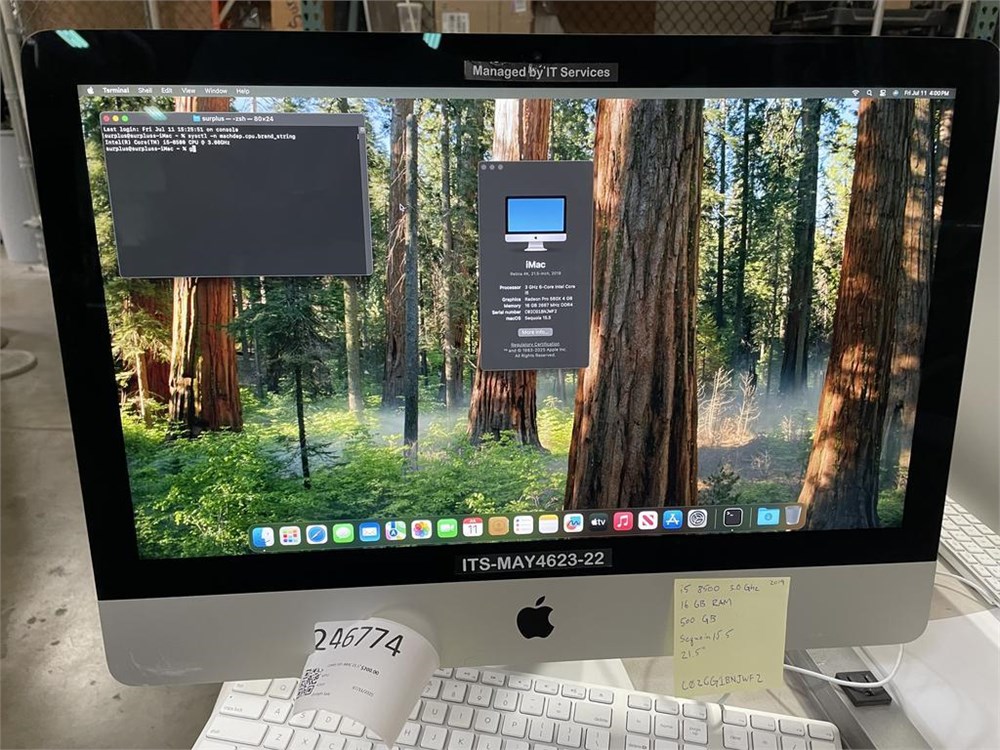Open the Messages app in Dock
Screen dimensions: 1000x750
pyautogui.click(x=343, y=533)
